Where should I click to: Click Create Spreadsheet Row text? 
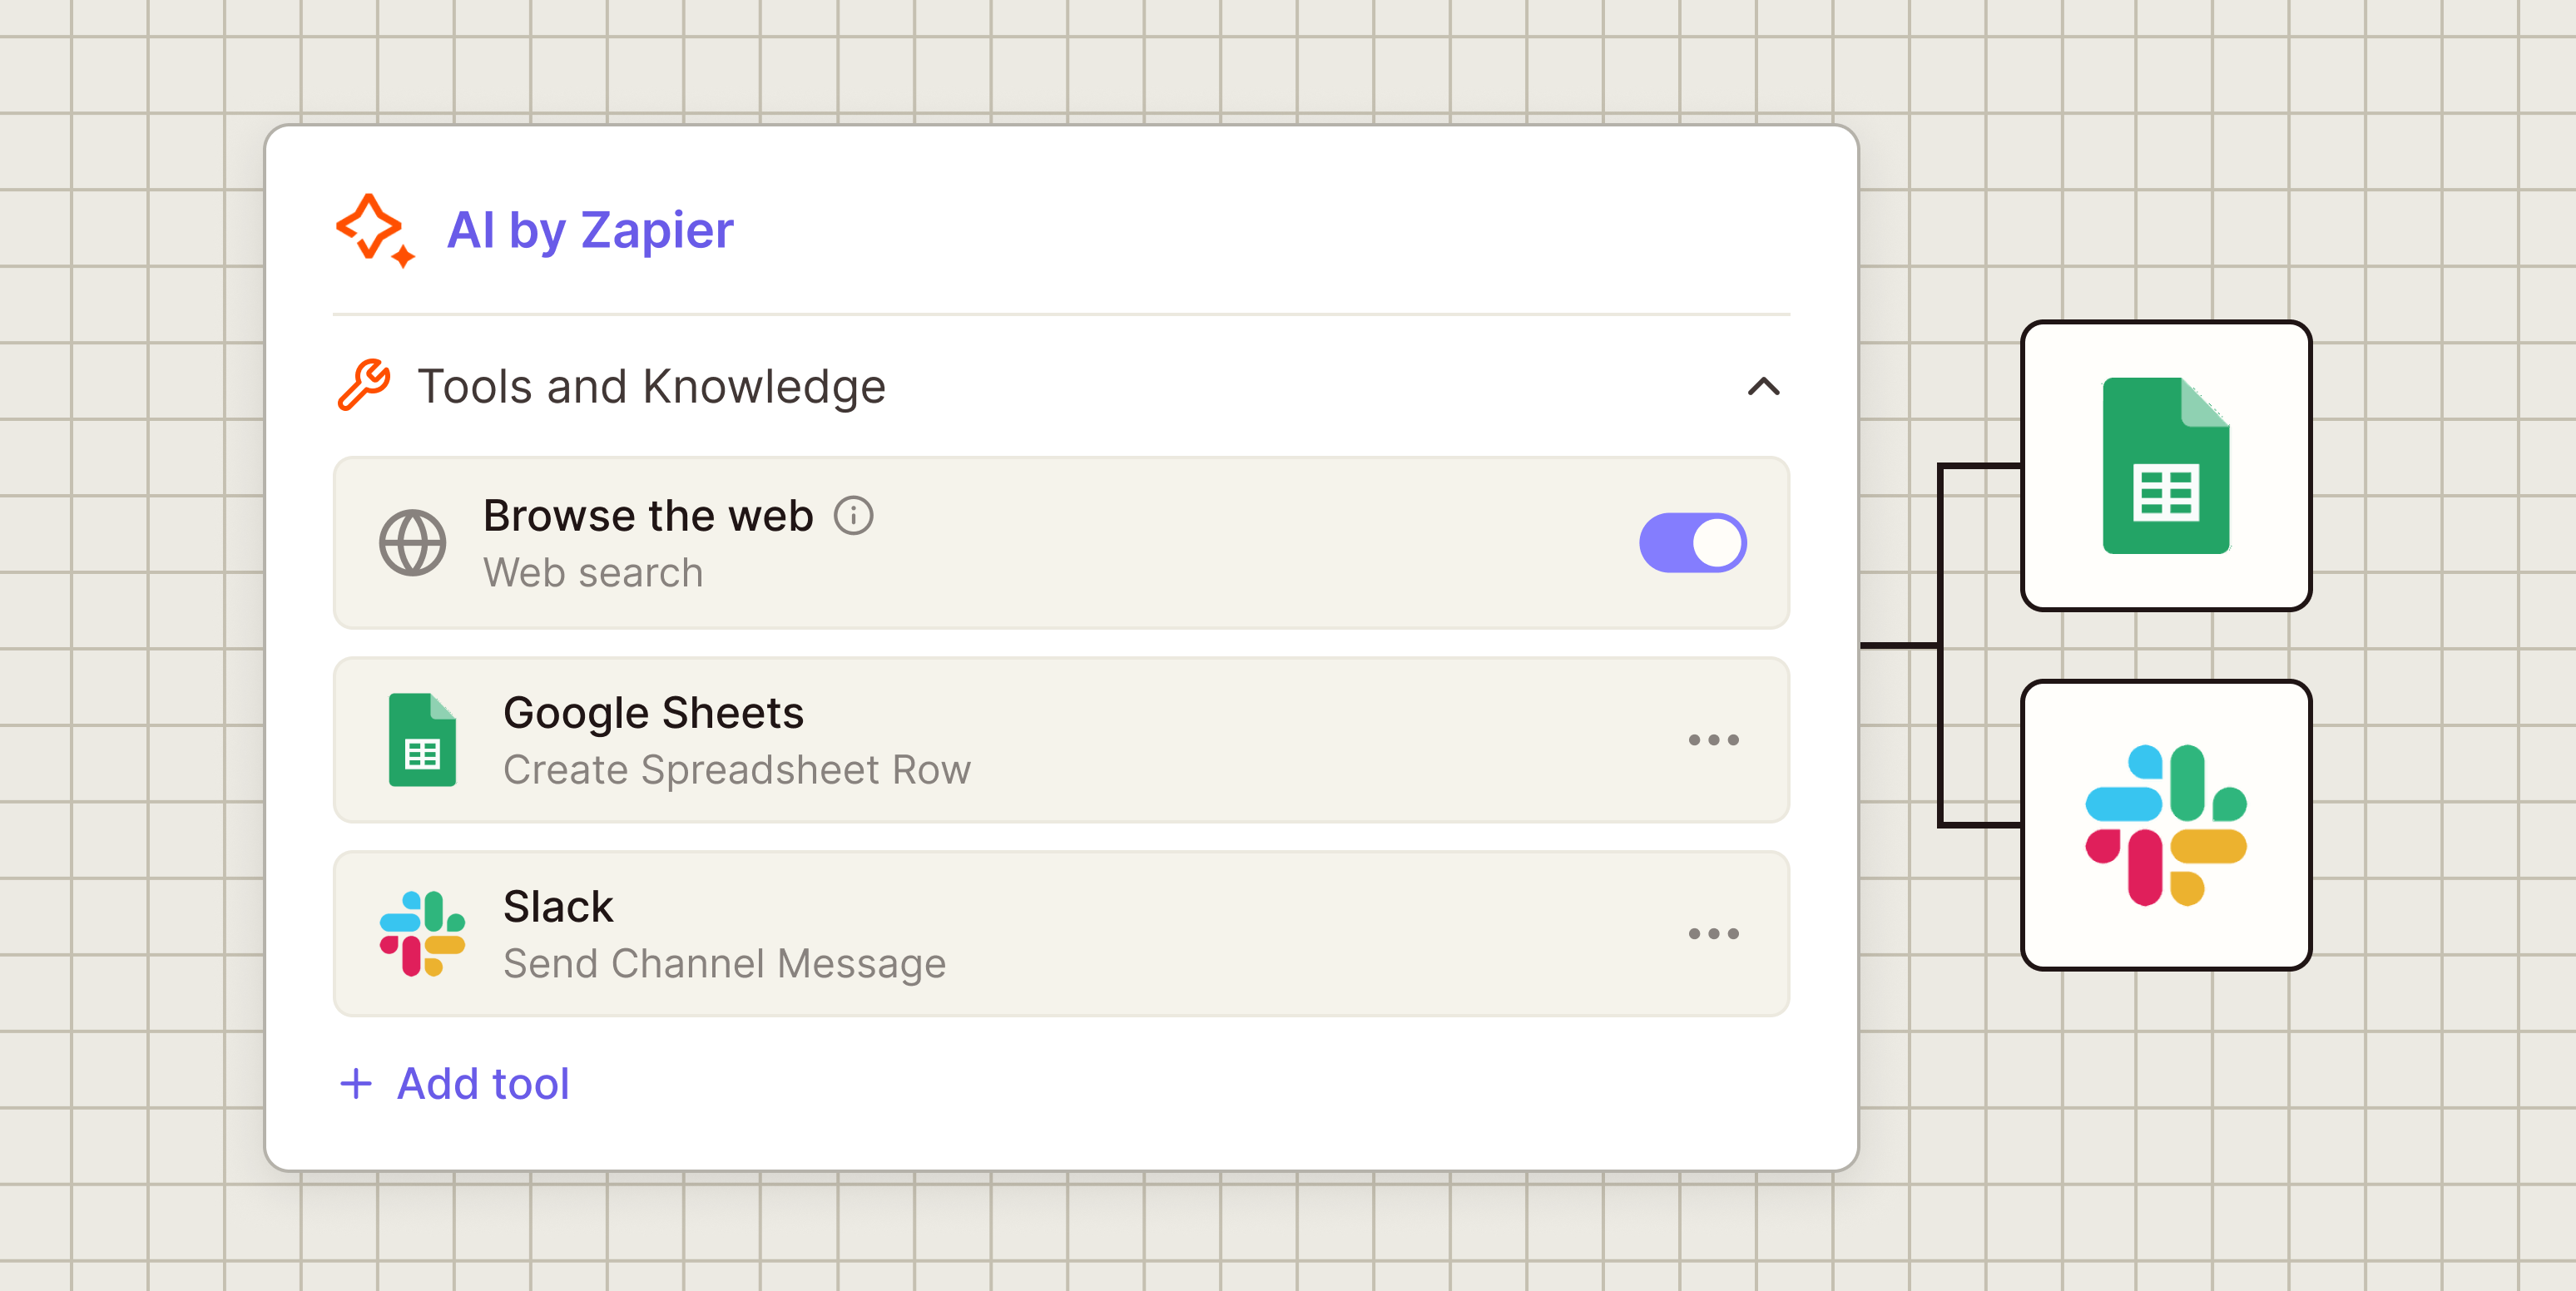[x=737, y=770]
